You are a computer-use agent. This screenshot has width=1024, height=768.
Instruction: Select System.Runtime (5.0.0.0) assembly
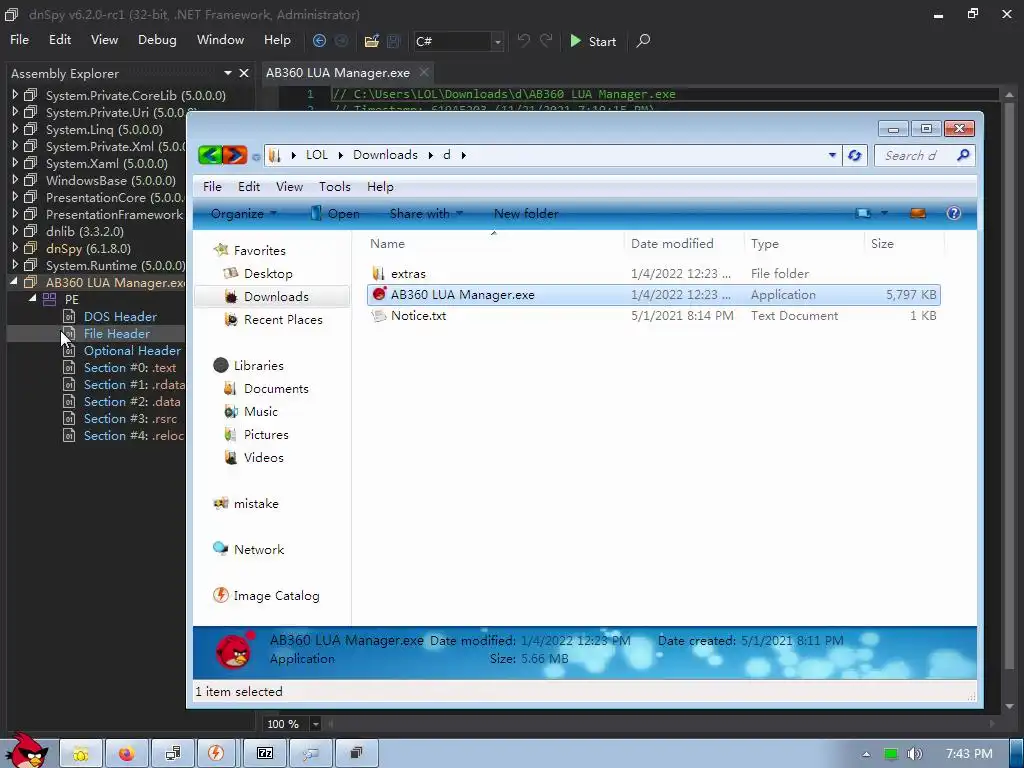pos(116,266)
